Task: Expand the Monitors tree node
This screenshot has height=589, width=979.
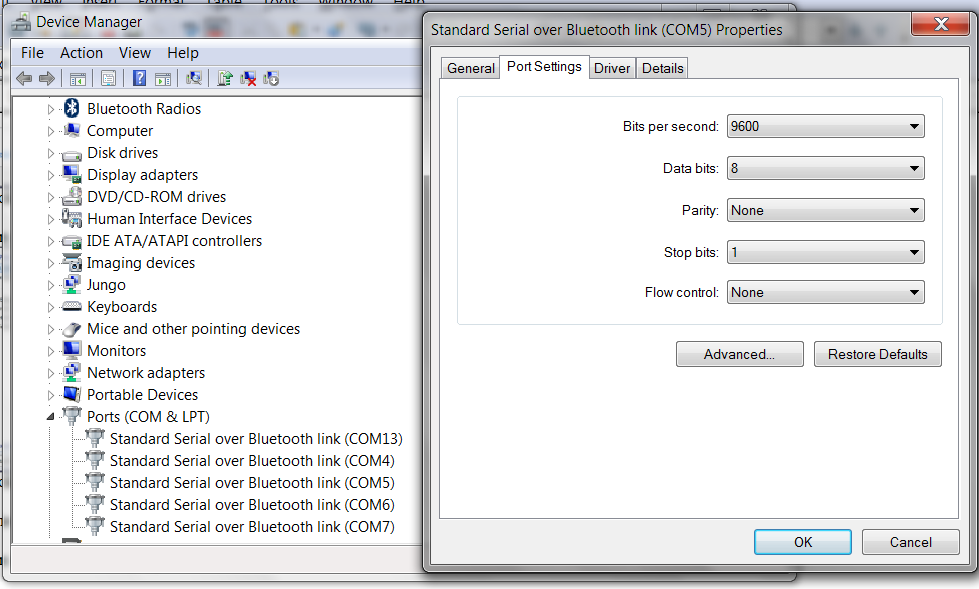Action: tap(51, 352)
